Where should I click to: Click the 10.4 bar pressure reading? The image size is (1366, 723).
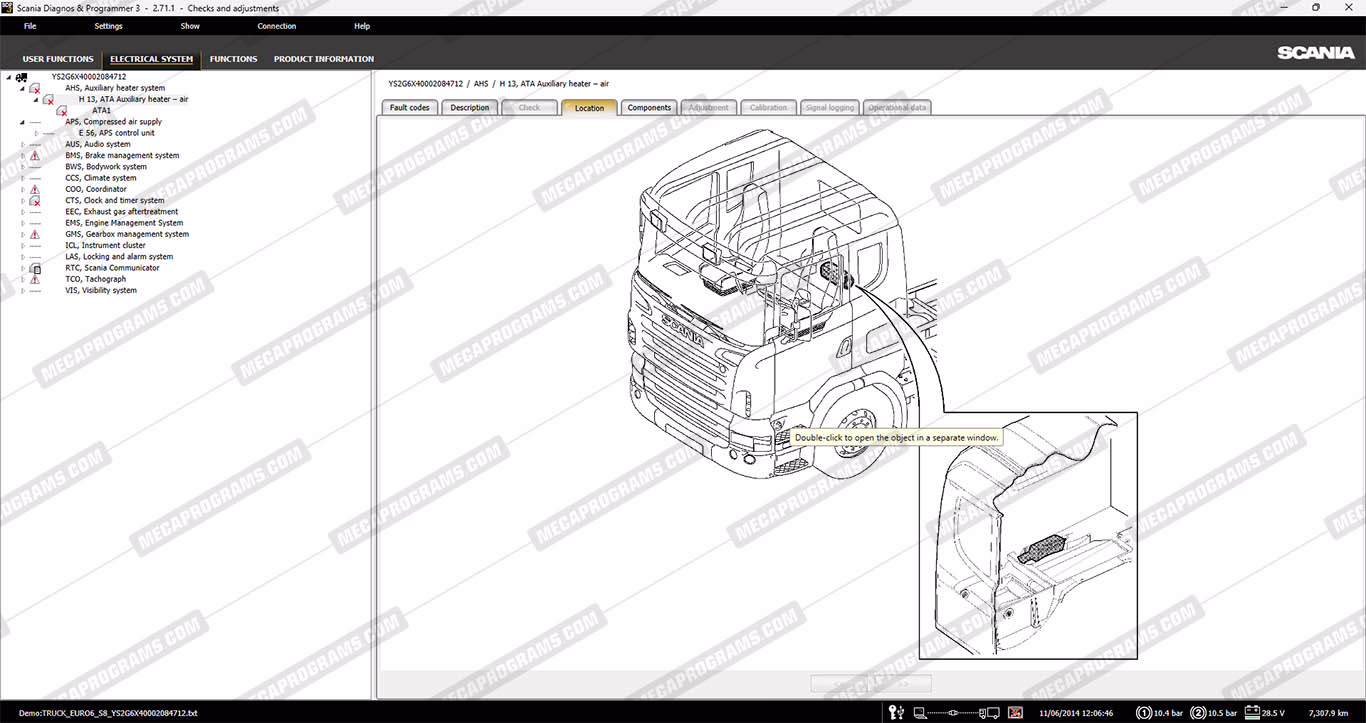[x=1168, y=713]
